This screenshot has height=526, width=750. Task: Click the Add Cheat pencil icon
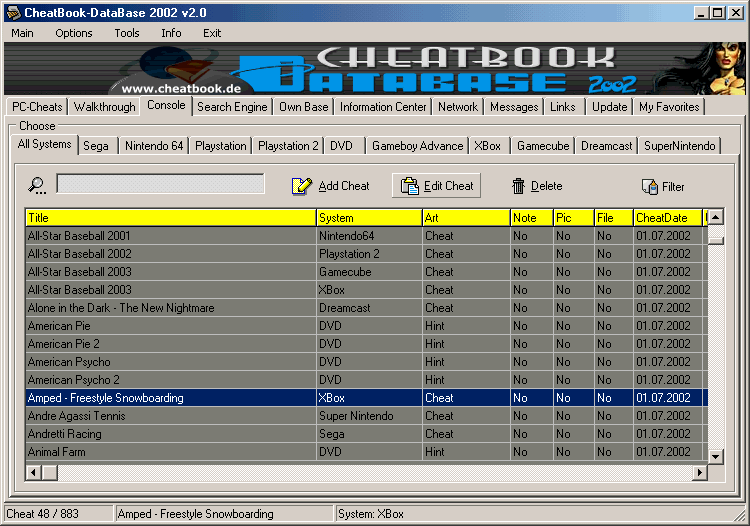[302, 186]
